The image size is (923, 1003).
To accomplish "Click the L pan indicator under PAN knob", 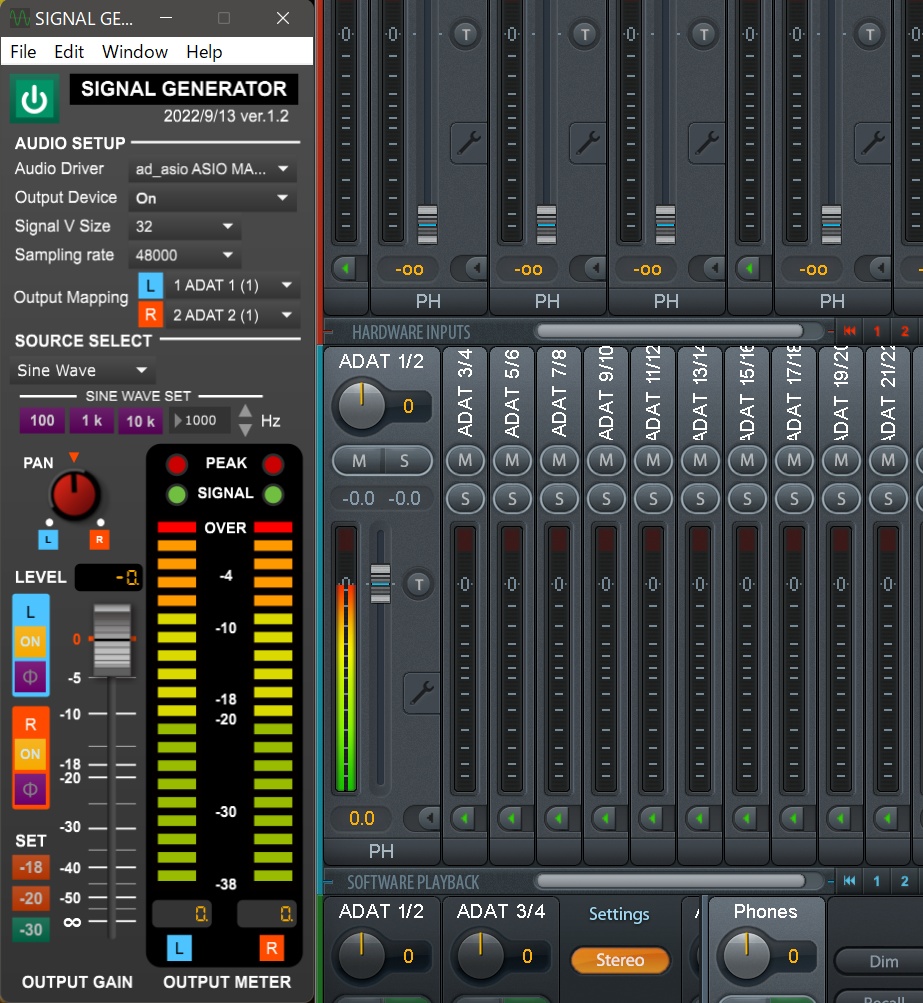I will coord(48,540).
